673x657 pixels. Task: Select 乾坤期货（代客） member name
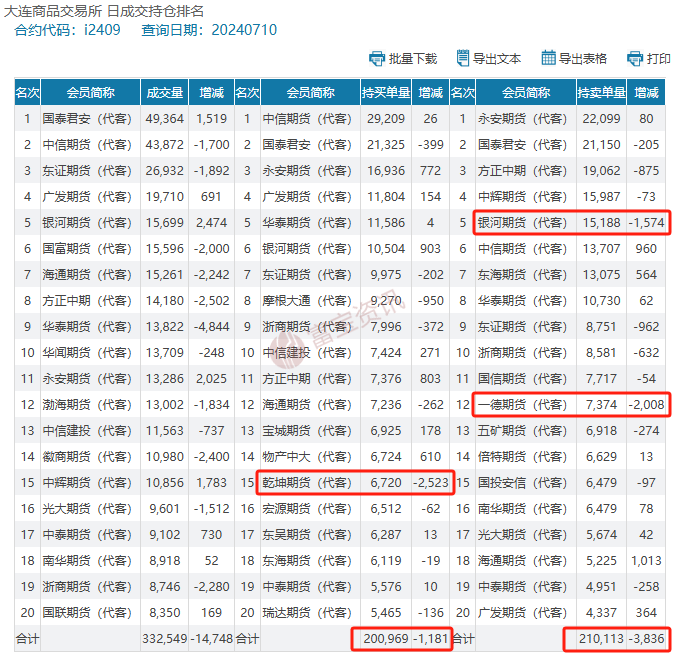tap(307, 483)
